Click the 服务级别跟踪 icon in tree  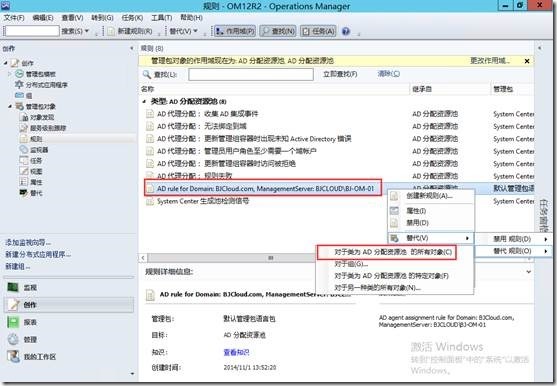24,128
